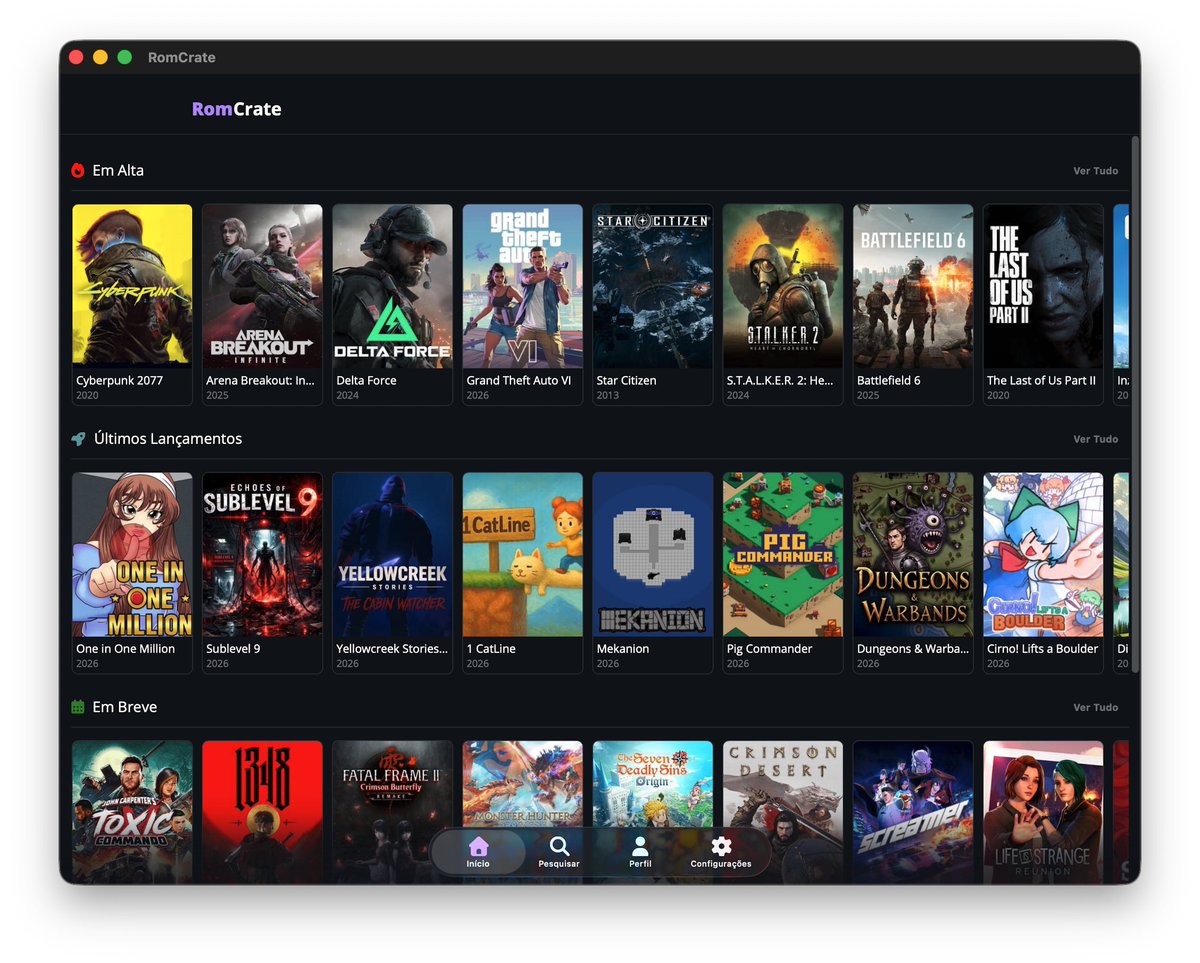Click the Cyberpunk 2077 title text
Image resolution: width=1200 pixels, height=963 pixels.
[119, 381]
